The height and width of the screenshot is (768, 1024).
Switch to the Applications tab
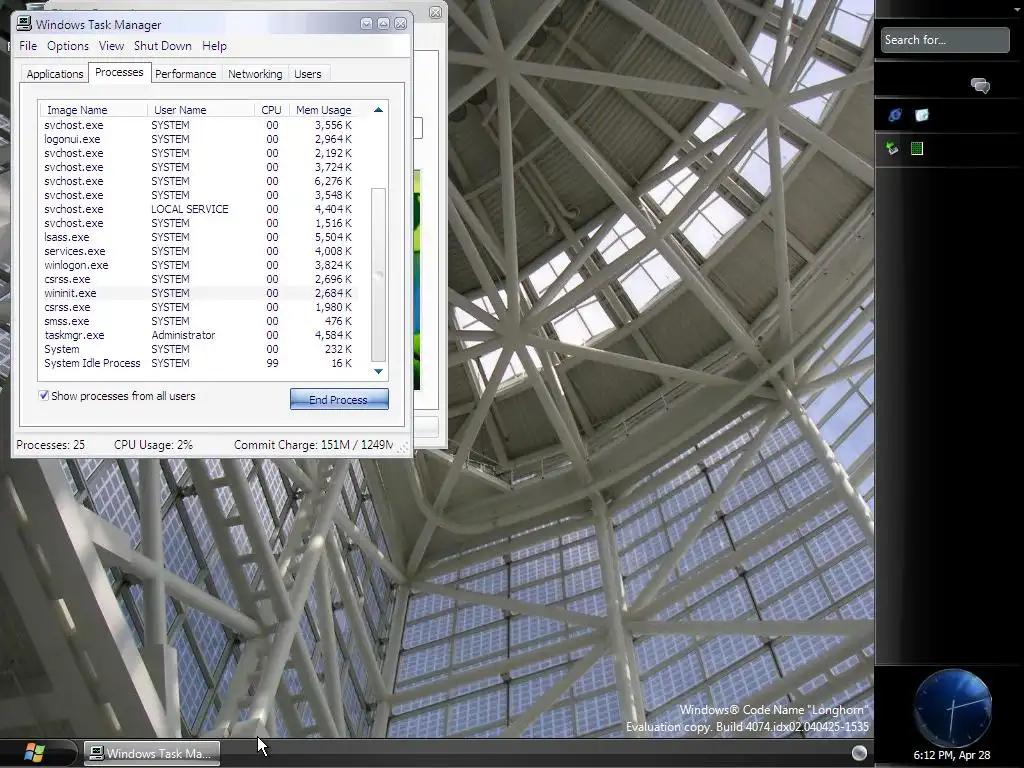tap(55, 74)
